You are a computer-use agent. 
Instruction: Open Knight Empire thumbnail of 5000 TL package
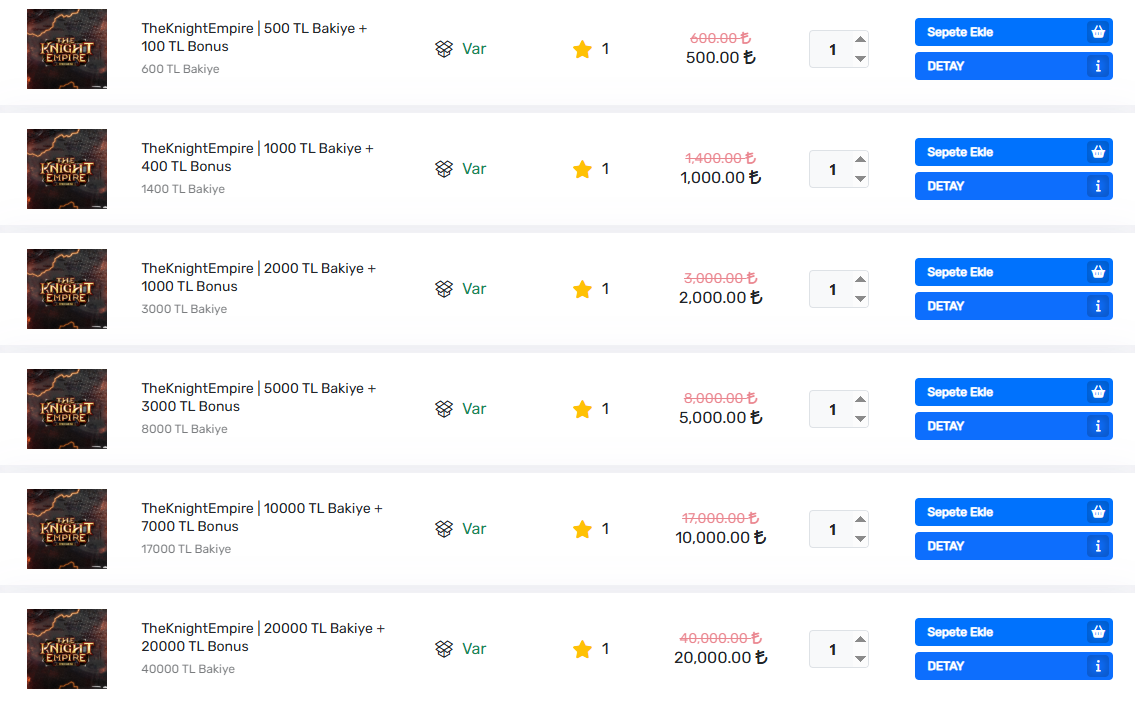pyautogui.click(x=67, y=409)
